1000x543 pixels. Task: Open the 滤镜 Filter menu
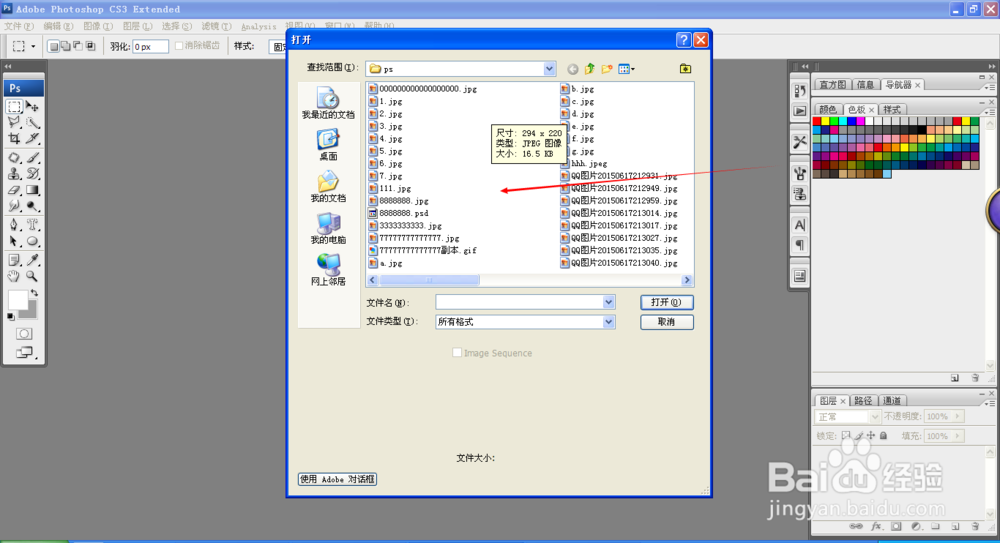pyautogui.click(x=216, y=26)
